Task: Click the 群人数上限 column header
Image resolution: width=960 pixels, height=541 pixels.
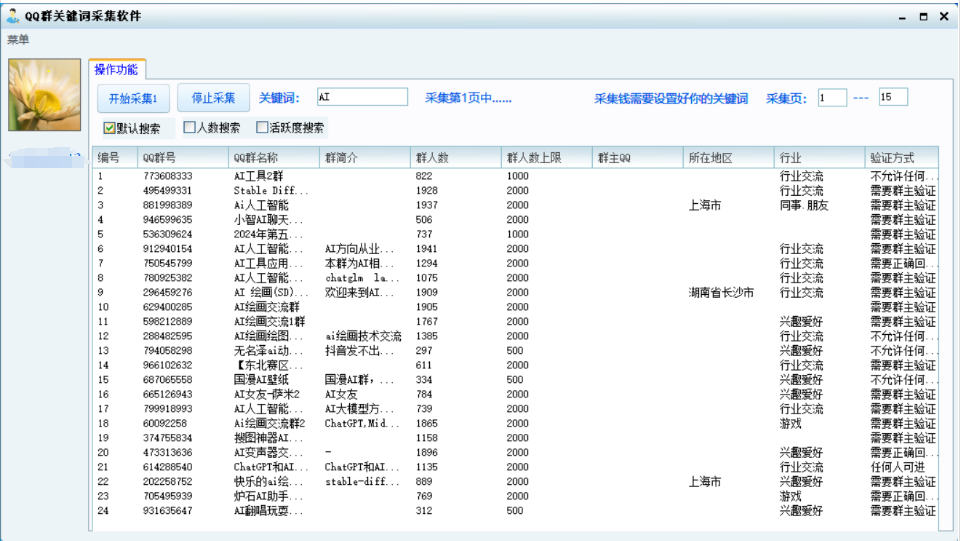Action: coord(547,157)
